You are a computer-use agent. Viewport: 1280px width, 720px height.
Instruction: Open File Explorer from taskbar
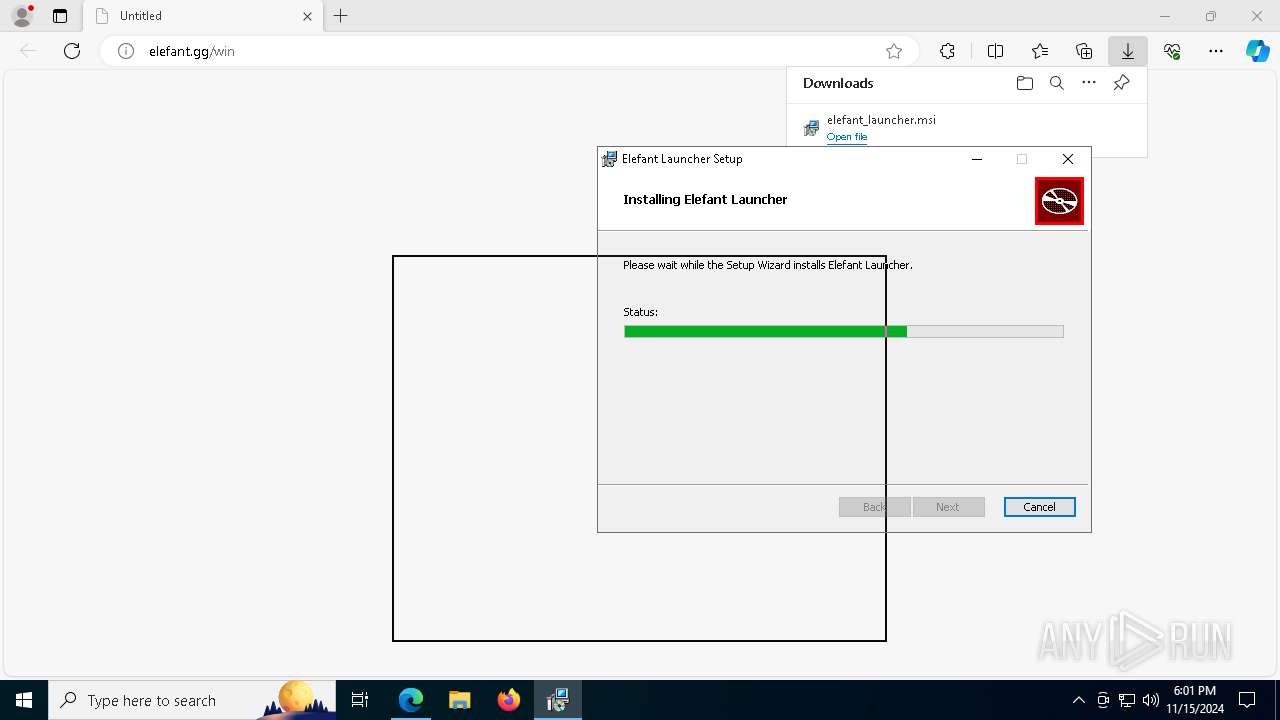pos(459,700)
